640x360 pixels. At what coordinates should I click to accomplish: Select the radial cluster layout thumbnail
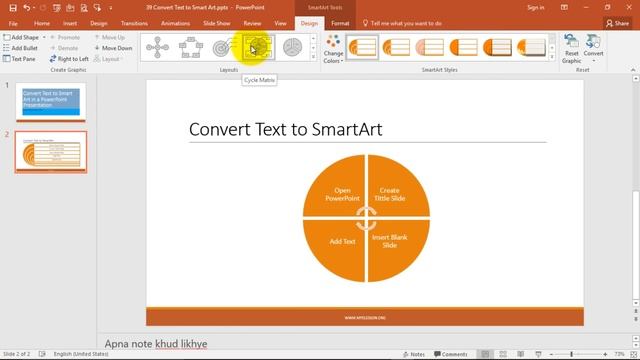[x=158, y=47]
